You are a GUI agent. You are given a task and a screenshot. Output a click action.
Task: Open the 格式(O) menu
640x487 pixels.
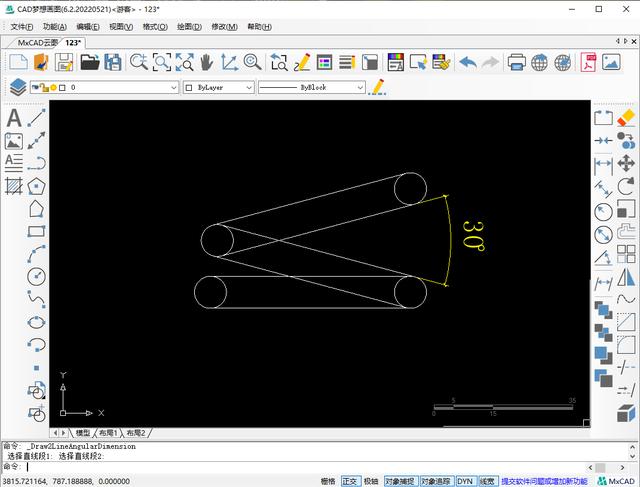[x=155, y=27]
